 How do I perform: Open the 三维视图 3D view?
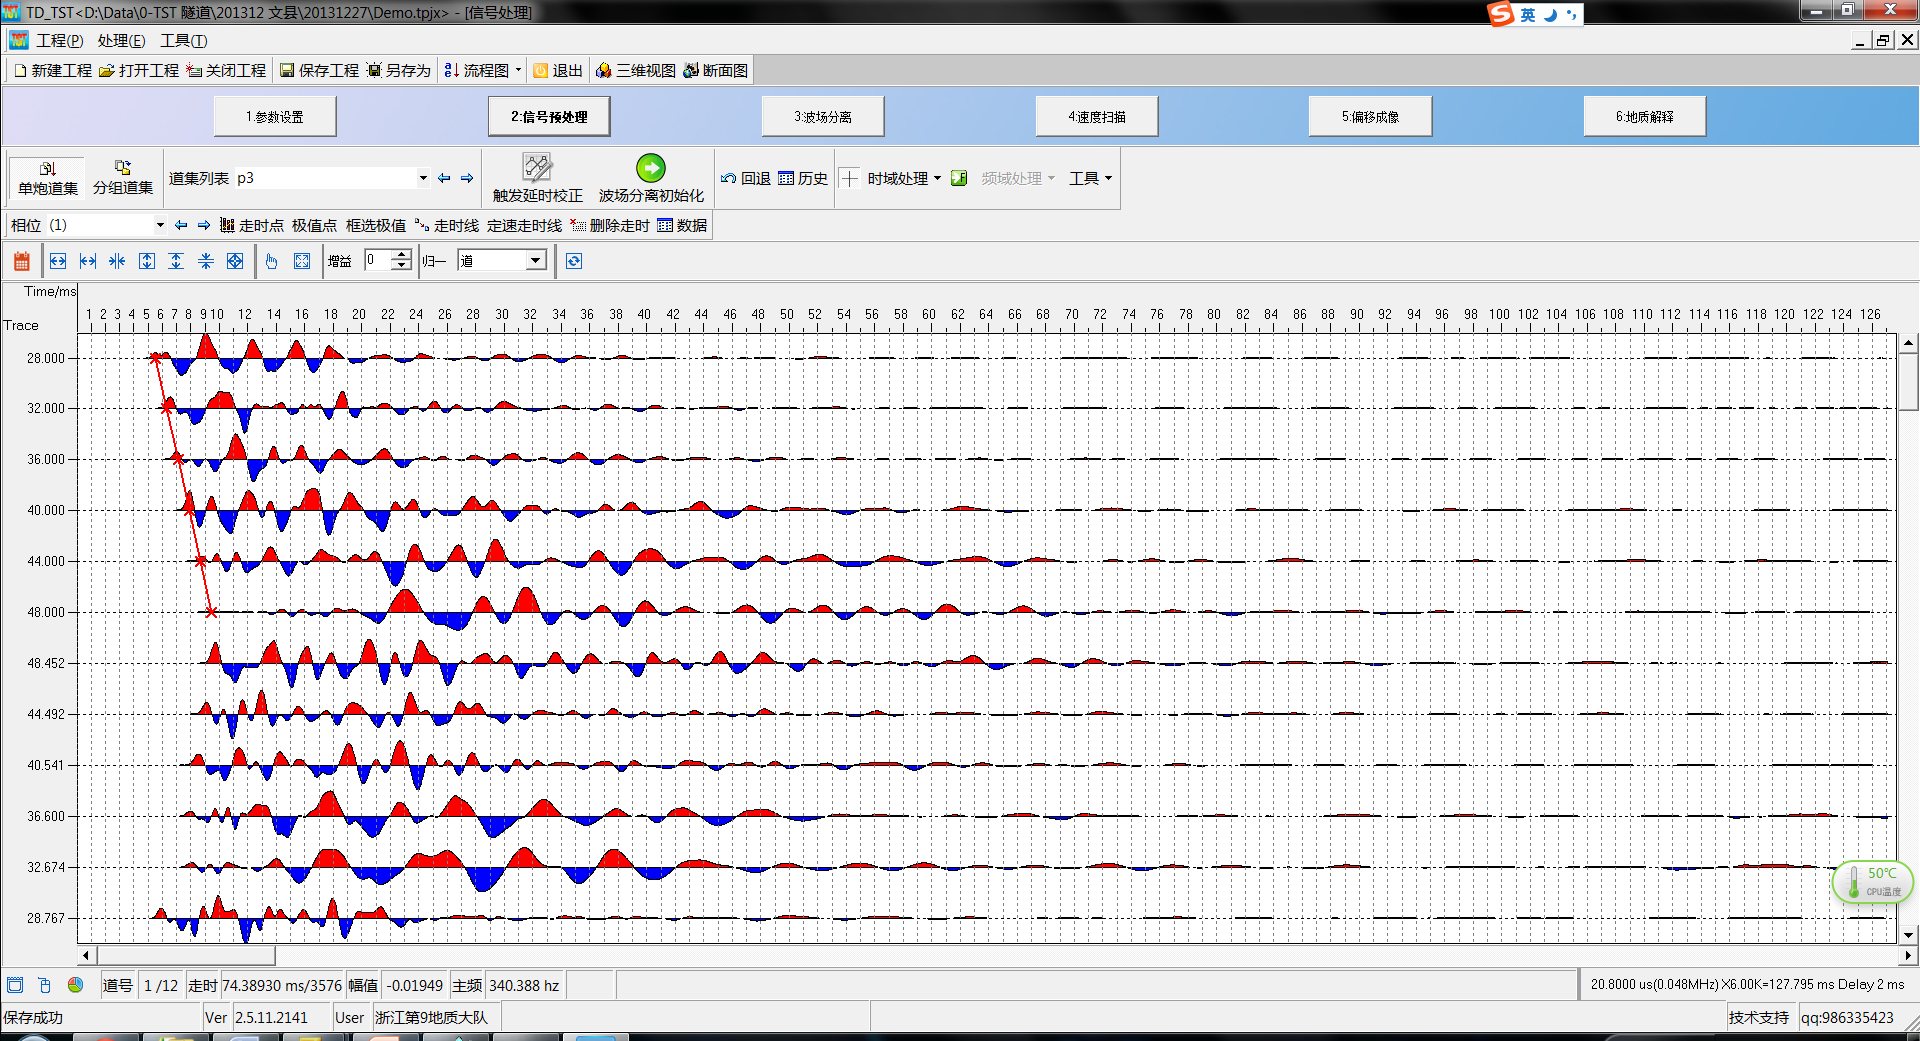click(635, 71)
